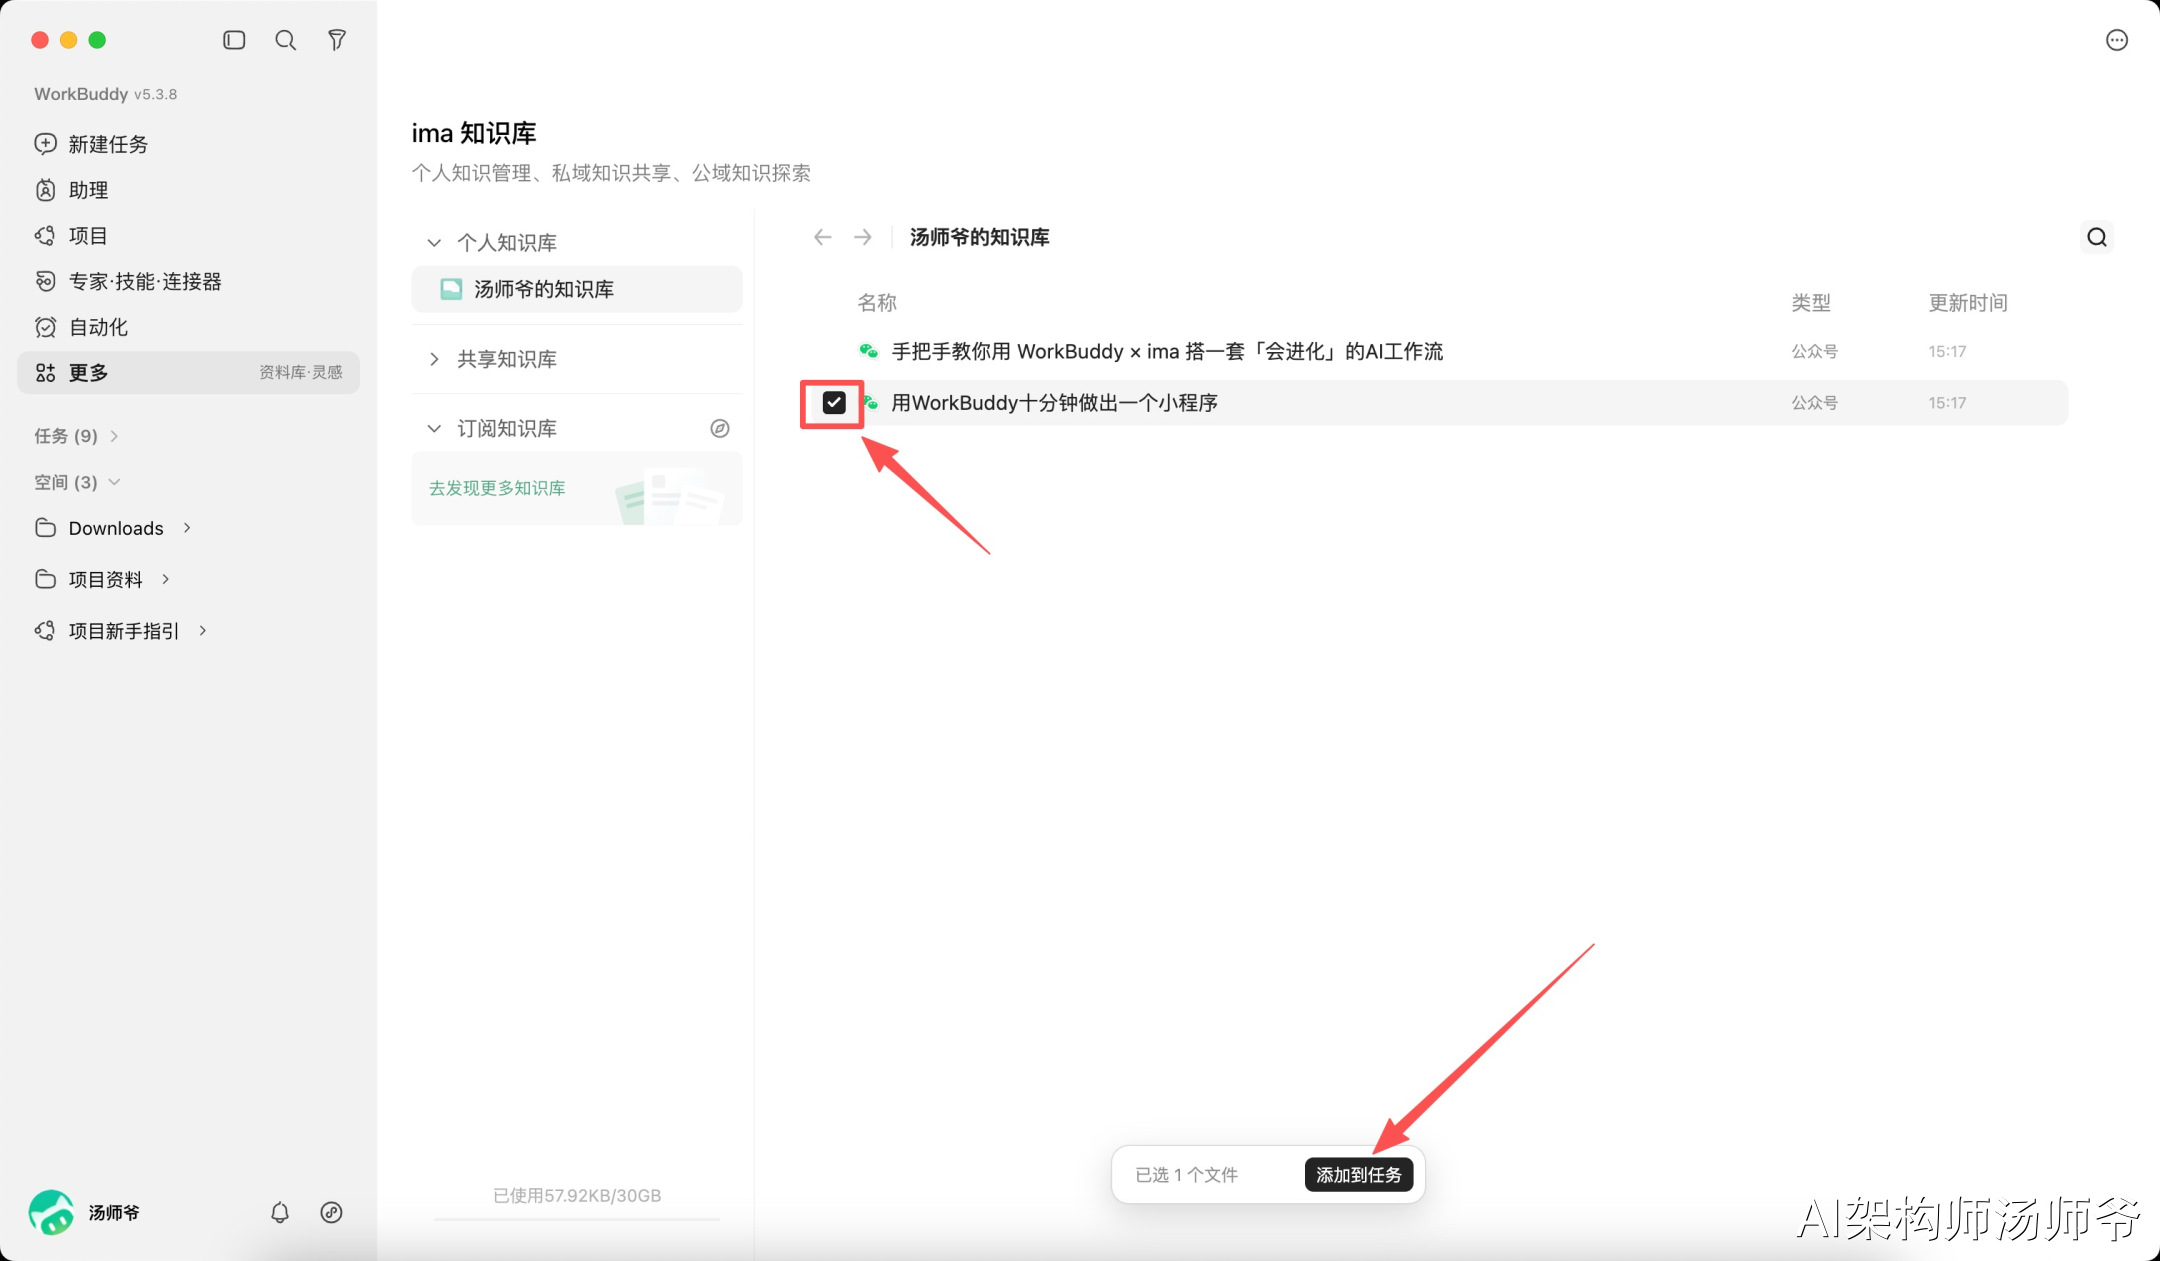
Task: Open 专家·技能·连接器
Action: (188, 282)
